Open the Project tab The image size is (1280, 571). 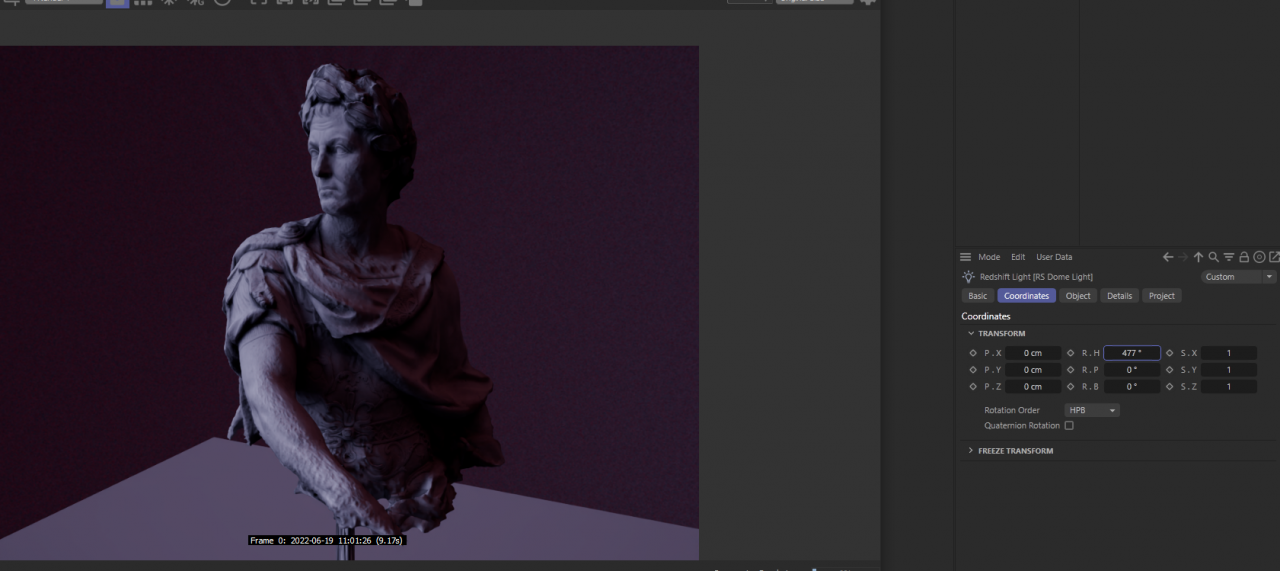pyautogui.click(x=1162, y=296)
